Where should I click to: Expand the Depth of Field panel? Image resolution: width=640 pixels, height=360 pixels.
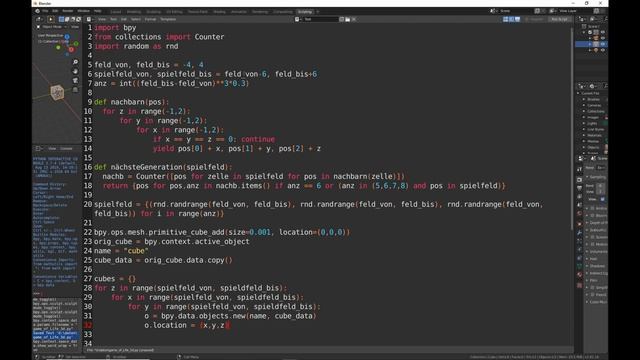point(597,223)
